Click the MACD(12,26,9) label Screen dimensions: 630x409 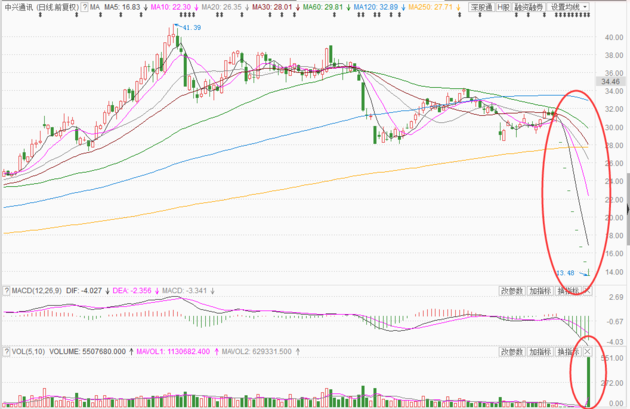[37, 290]
